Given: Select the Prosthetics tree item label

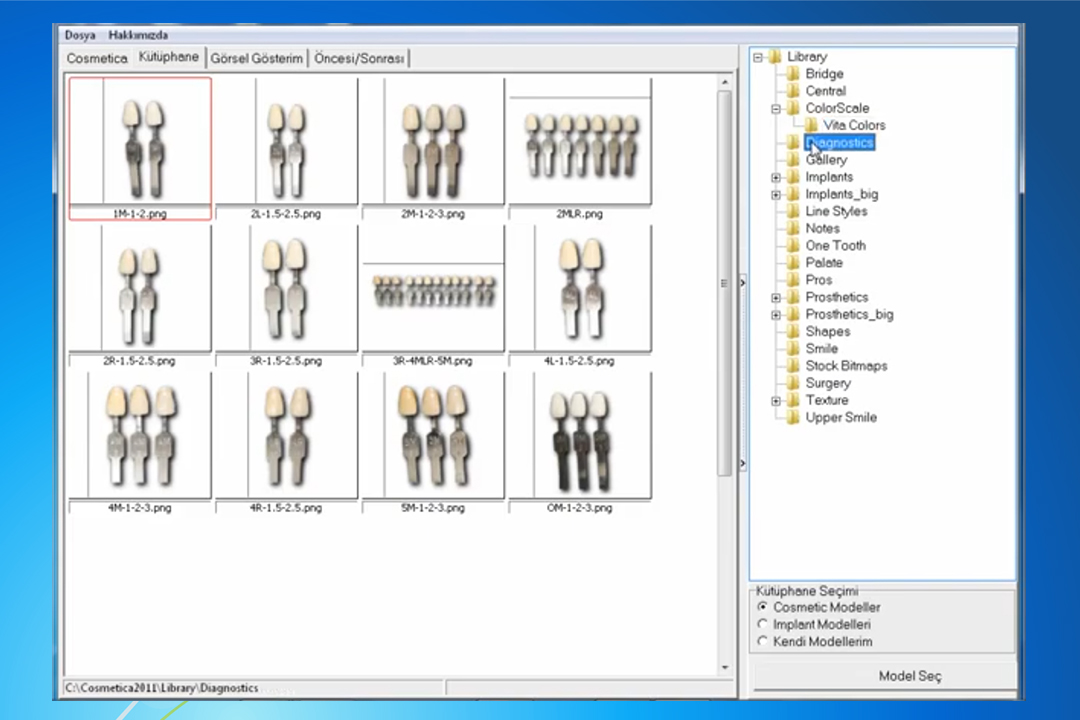Looking at the screenshot, I should coord(837,297).
